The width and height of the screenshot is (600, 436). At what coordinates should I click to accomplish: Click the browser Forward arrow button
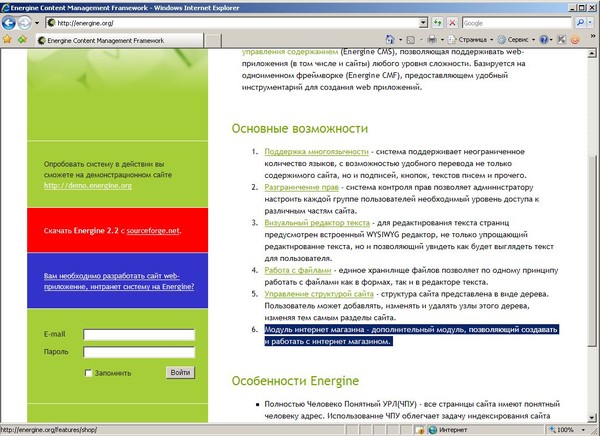point(24,23)
